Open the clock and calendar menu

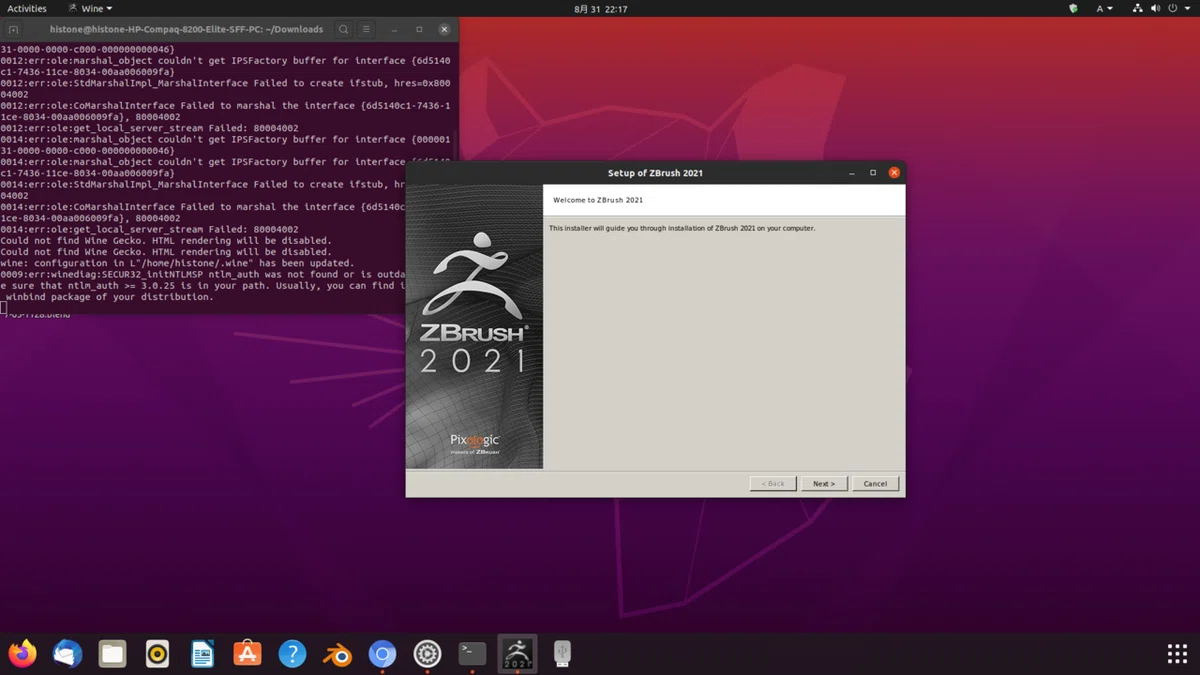[x=601, y=8]
